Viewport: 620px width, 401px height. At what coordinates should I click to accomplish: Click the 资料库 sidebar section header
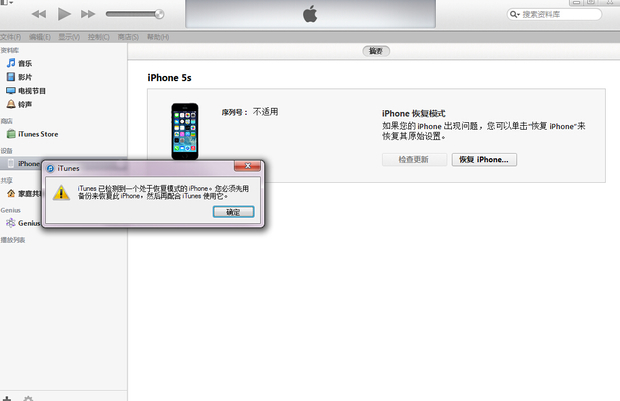tap(9, 50)
